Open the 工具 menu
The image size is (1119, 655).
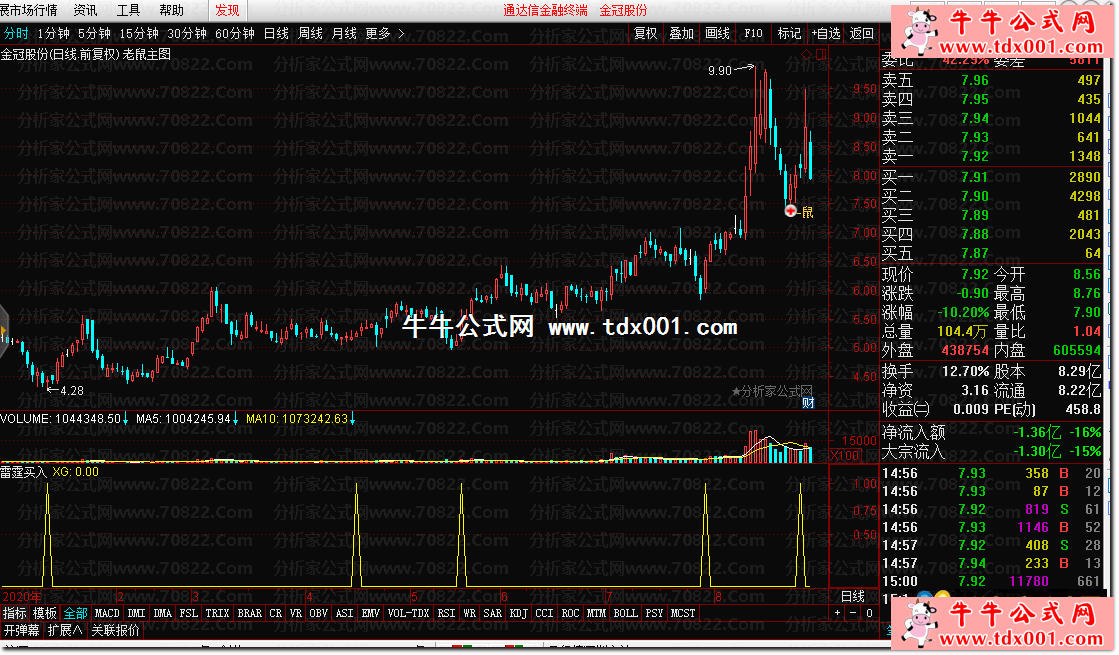point(128,10)
